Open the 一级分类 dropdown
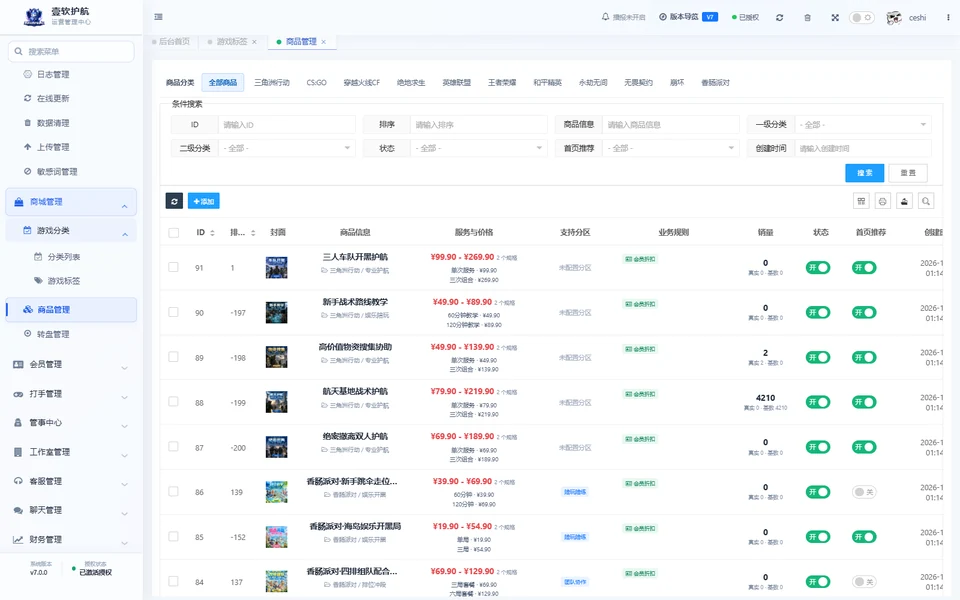 863,124
